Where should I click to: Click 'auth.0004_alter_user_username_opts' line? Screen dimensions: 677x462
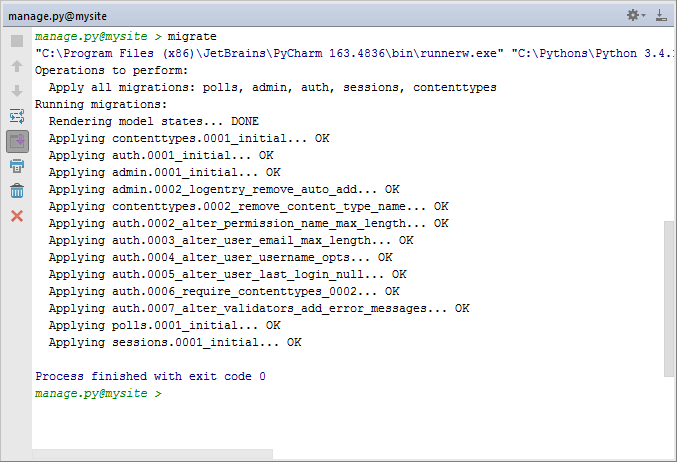(221, 257)
